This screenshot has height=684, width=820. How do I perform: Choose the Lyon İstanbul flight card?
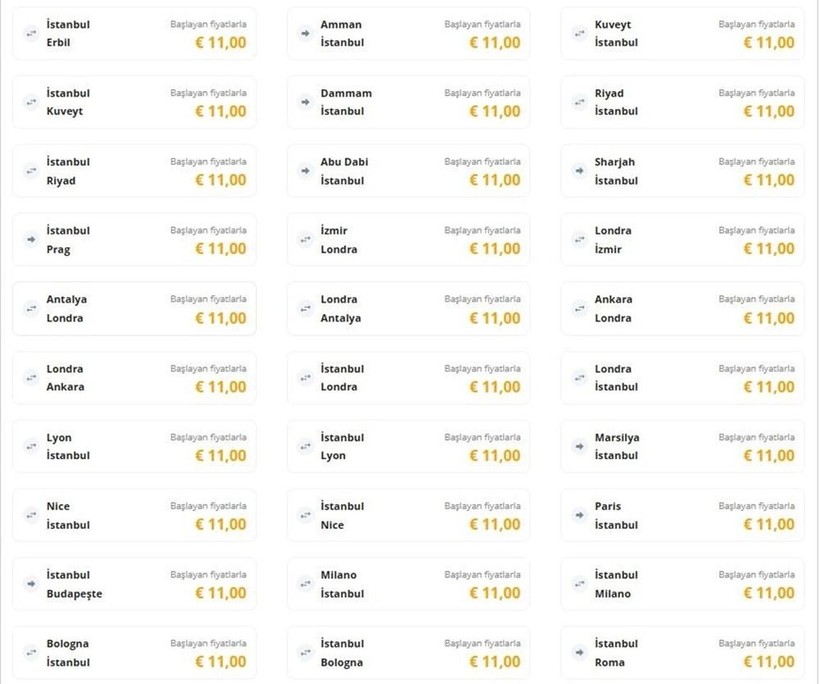134,446
